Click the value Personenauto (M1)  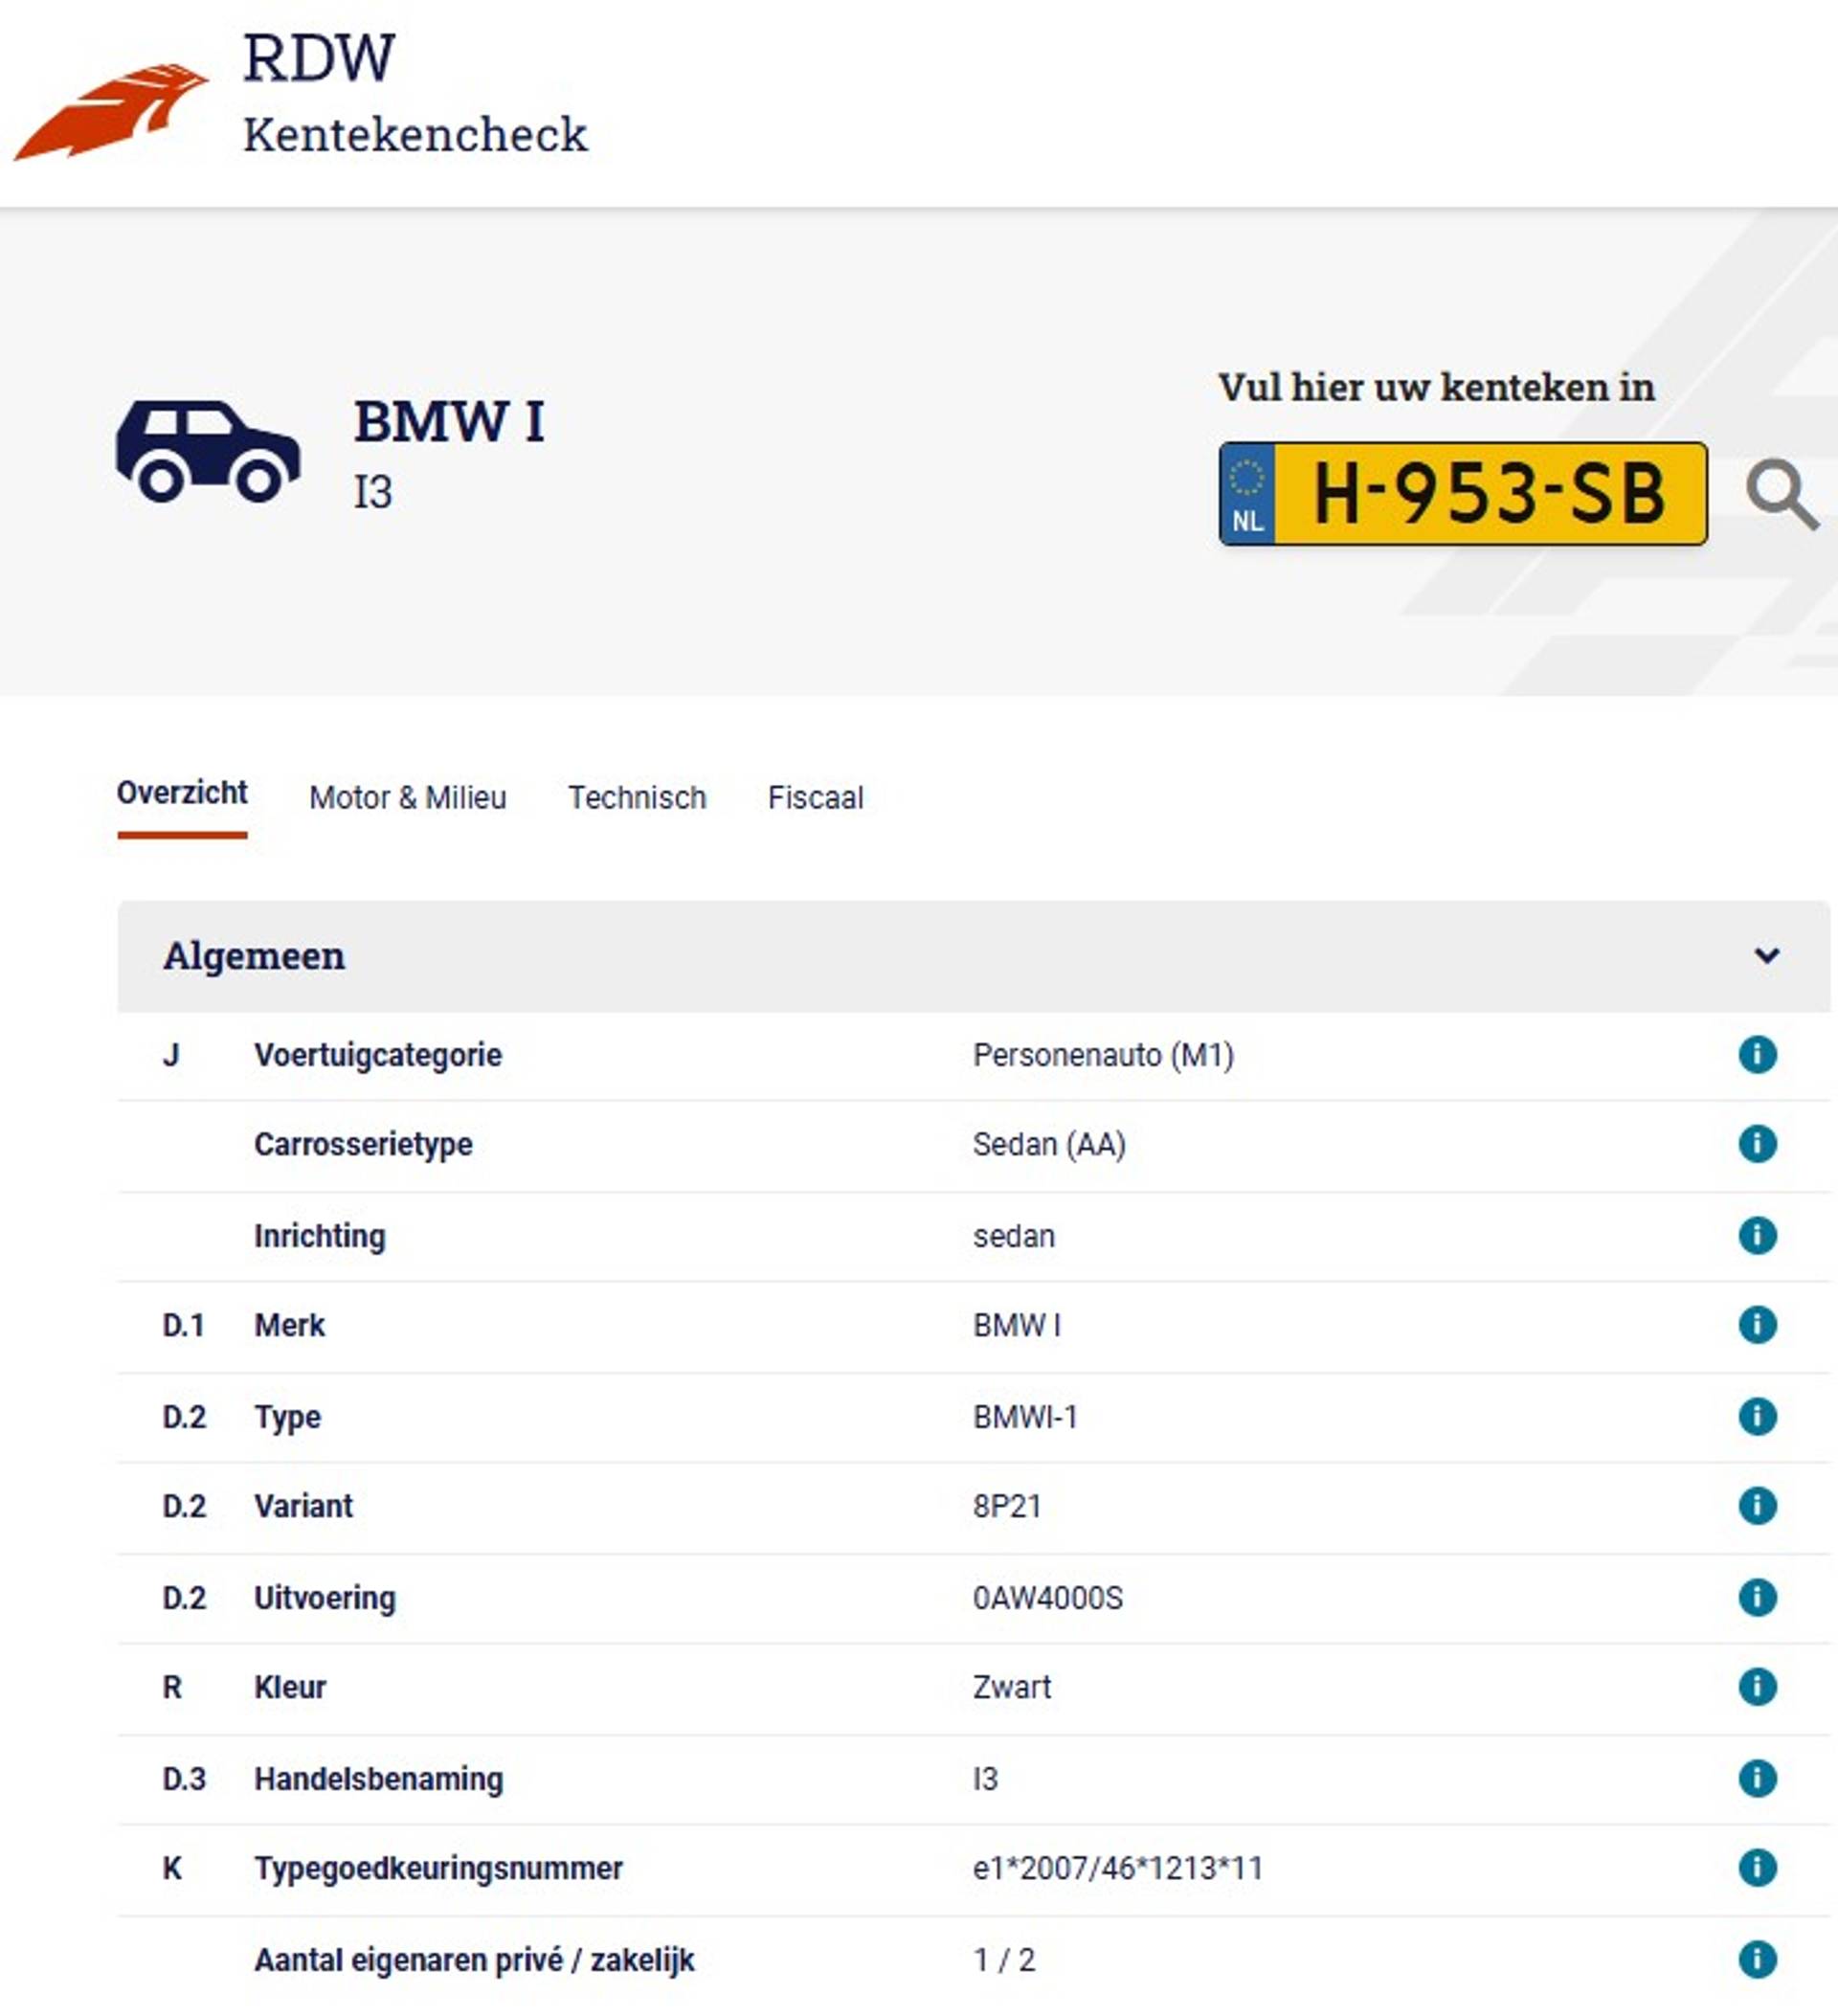1103,1055
